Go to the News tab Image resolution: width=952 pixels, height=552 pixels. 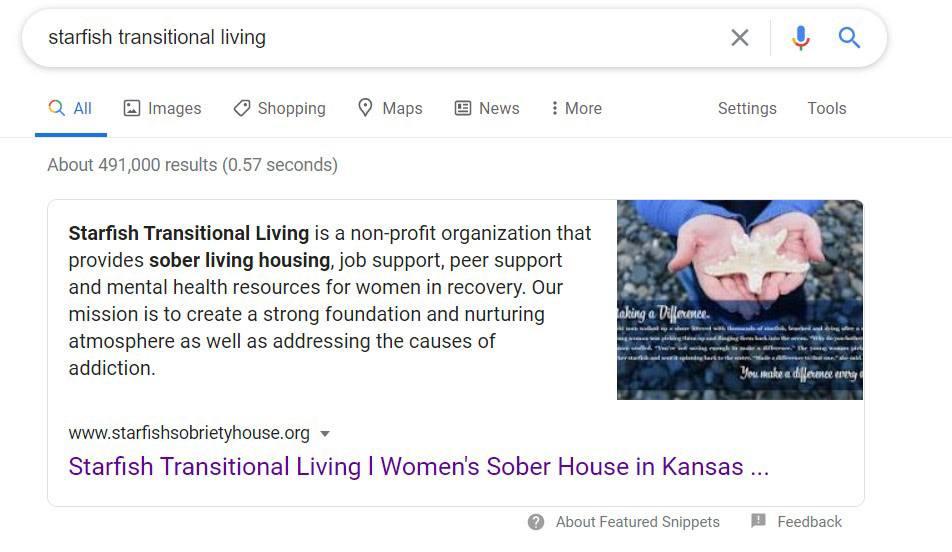click(487, 108)
